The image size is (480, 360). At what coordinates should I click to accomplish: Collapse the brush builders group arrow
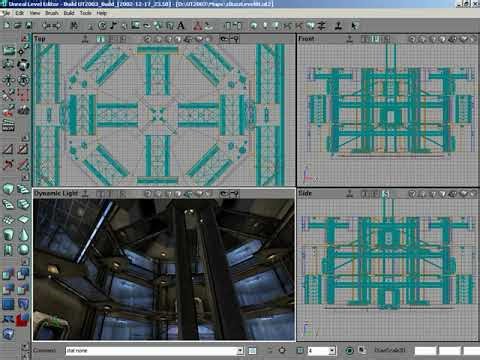(25, 177)
